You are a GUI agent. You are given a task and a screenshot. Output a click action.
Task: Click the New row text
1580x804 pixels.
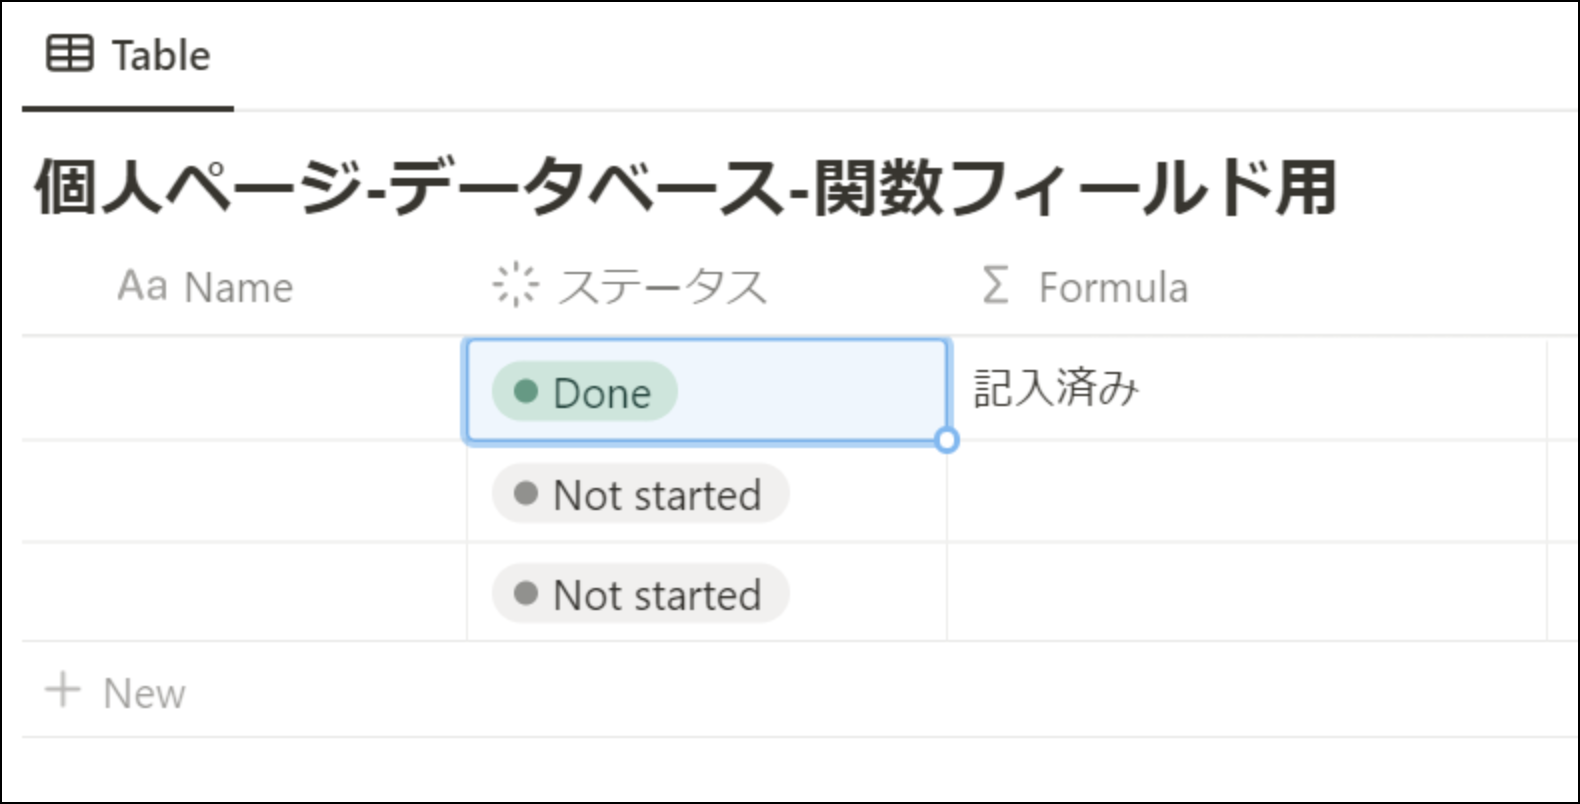[x=145, y=693]
